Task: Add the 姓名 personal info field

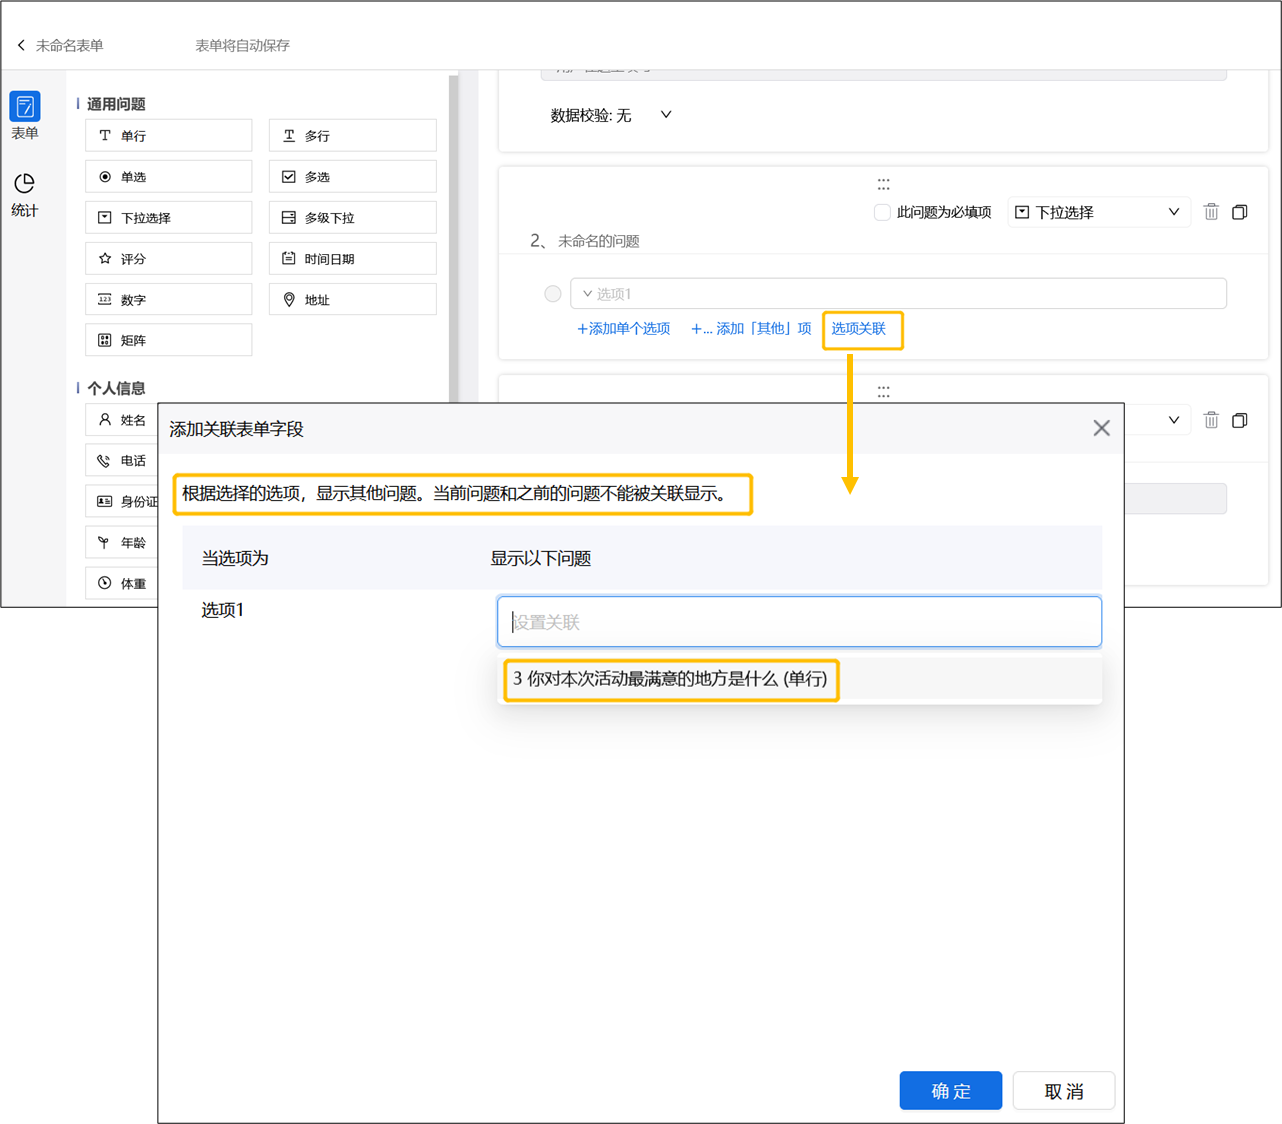Action: [122, 420]
